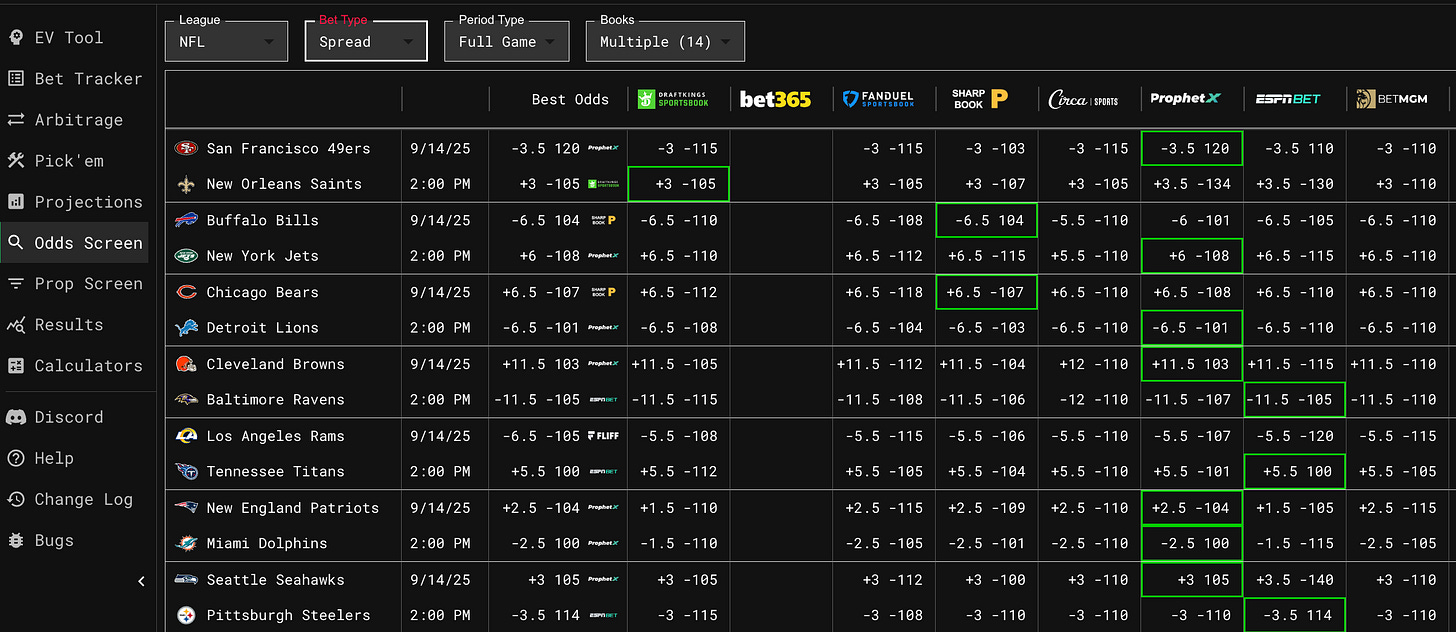The image size is (1456, 632).
Task: Go to Arbitrage page
Action: point(78,119)
